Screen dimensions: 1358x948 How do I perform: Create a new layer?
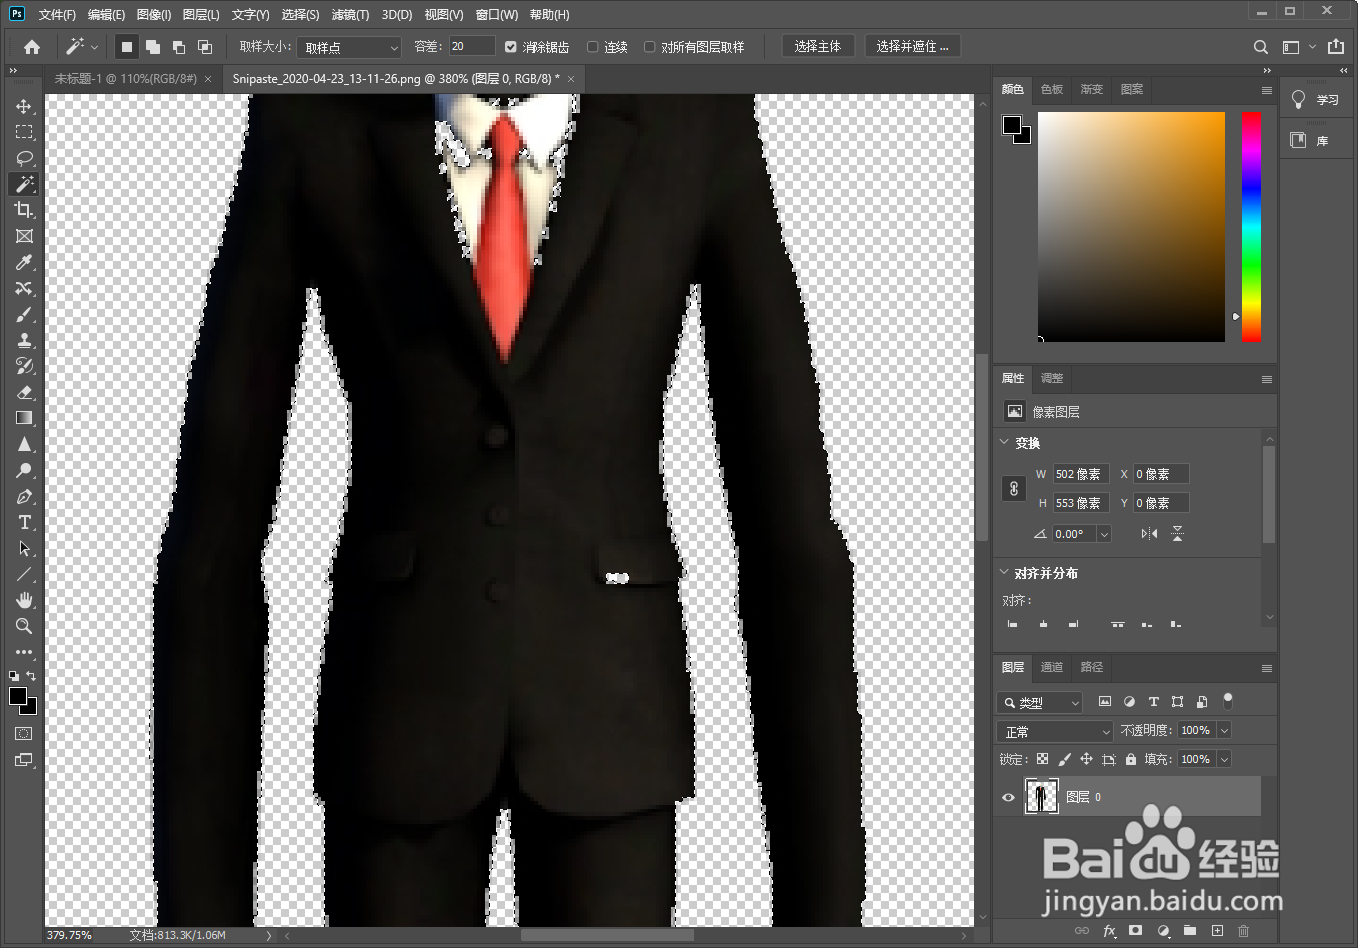pos(1217,930)
